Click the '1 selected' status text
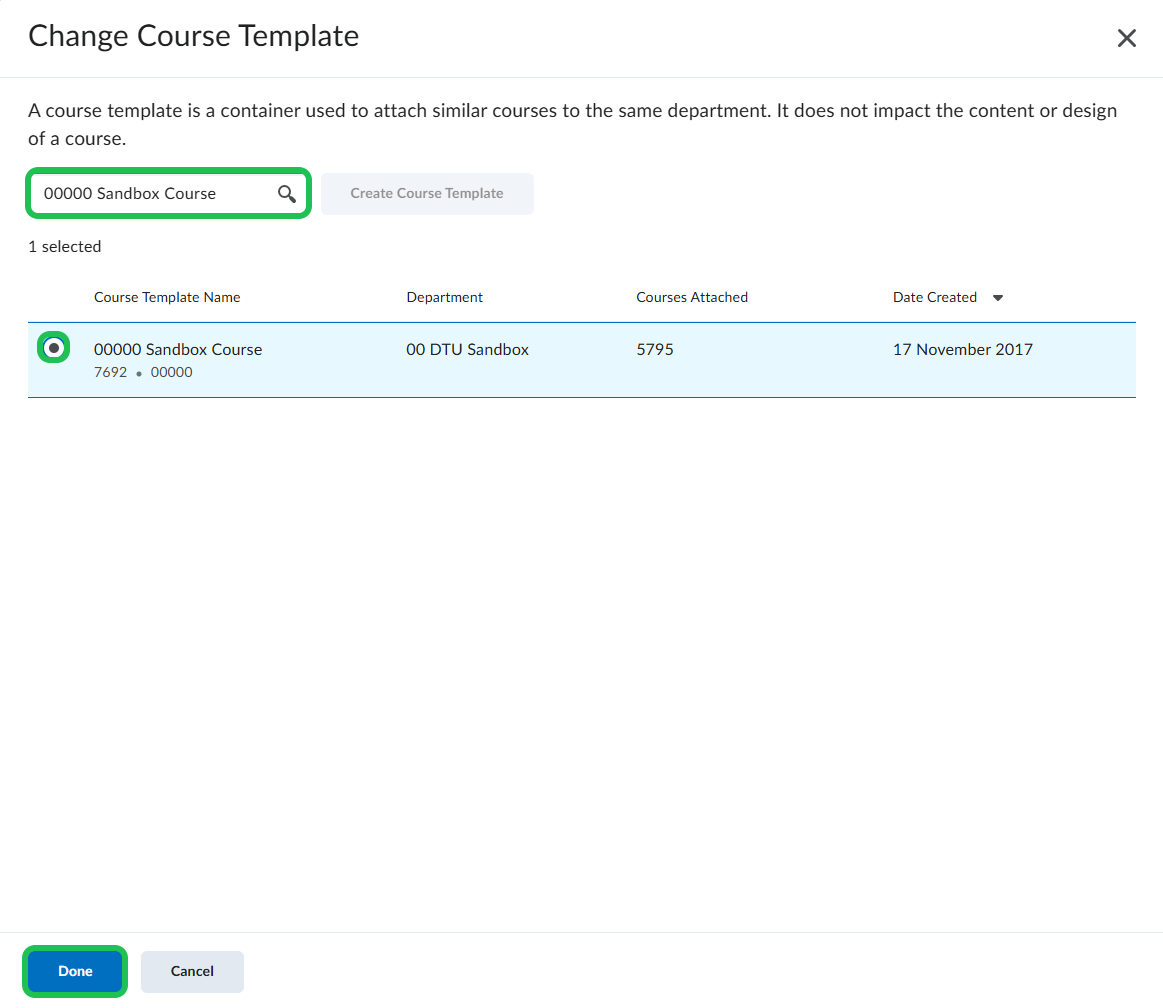Viewport: 1163px width, 1008px height. tap(64, 246)
